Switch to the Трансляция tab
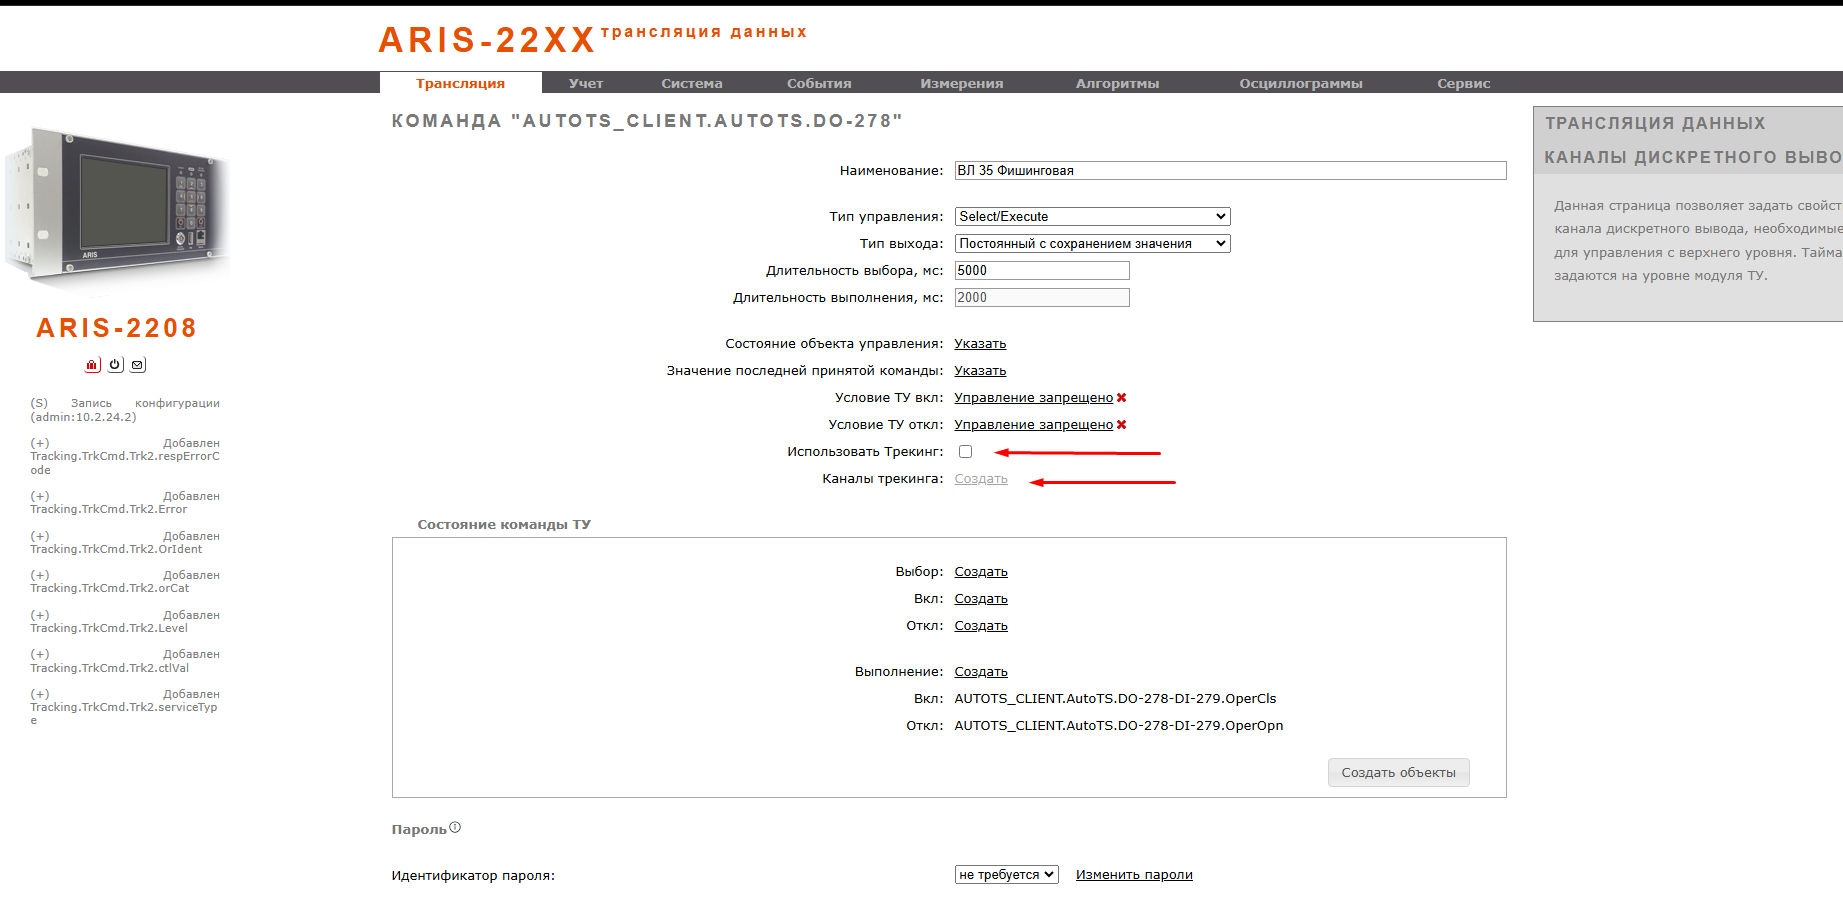The image size is (1843, 905). click(x=460, y=83)
